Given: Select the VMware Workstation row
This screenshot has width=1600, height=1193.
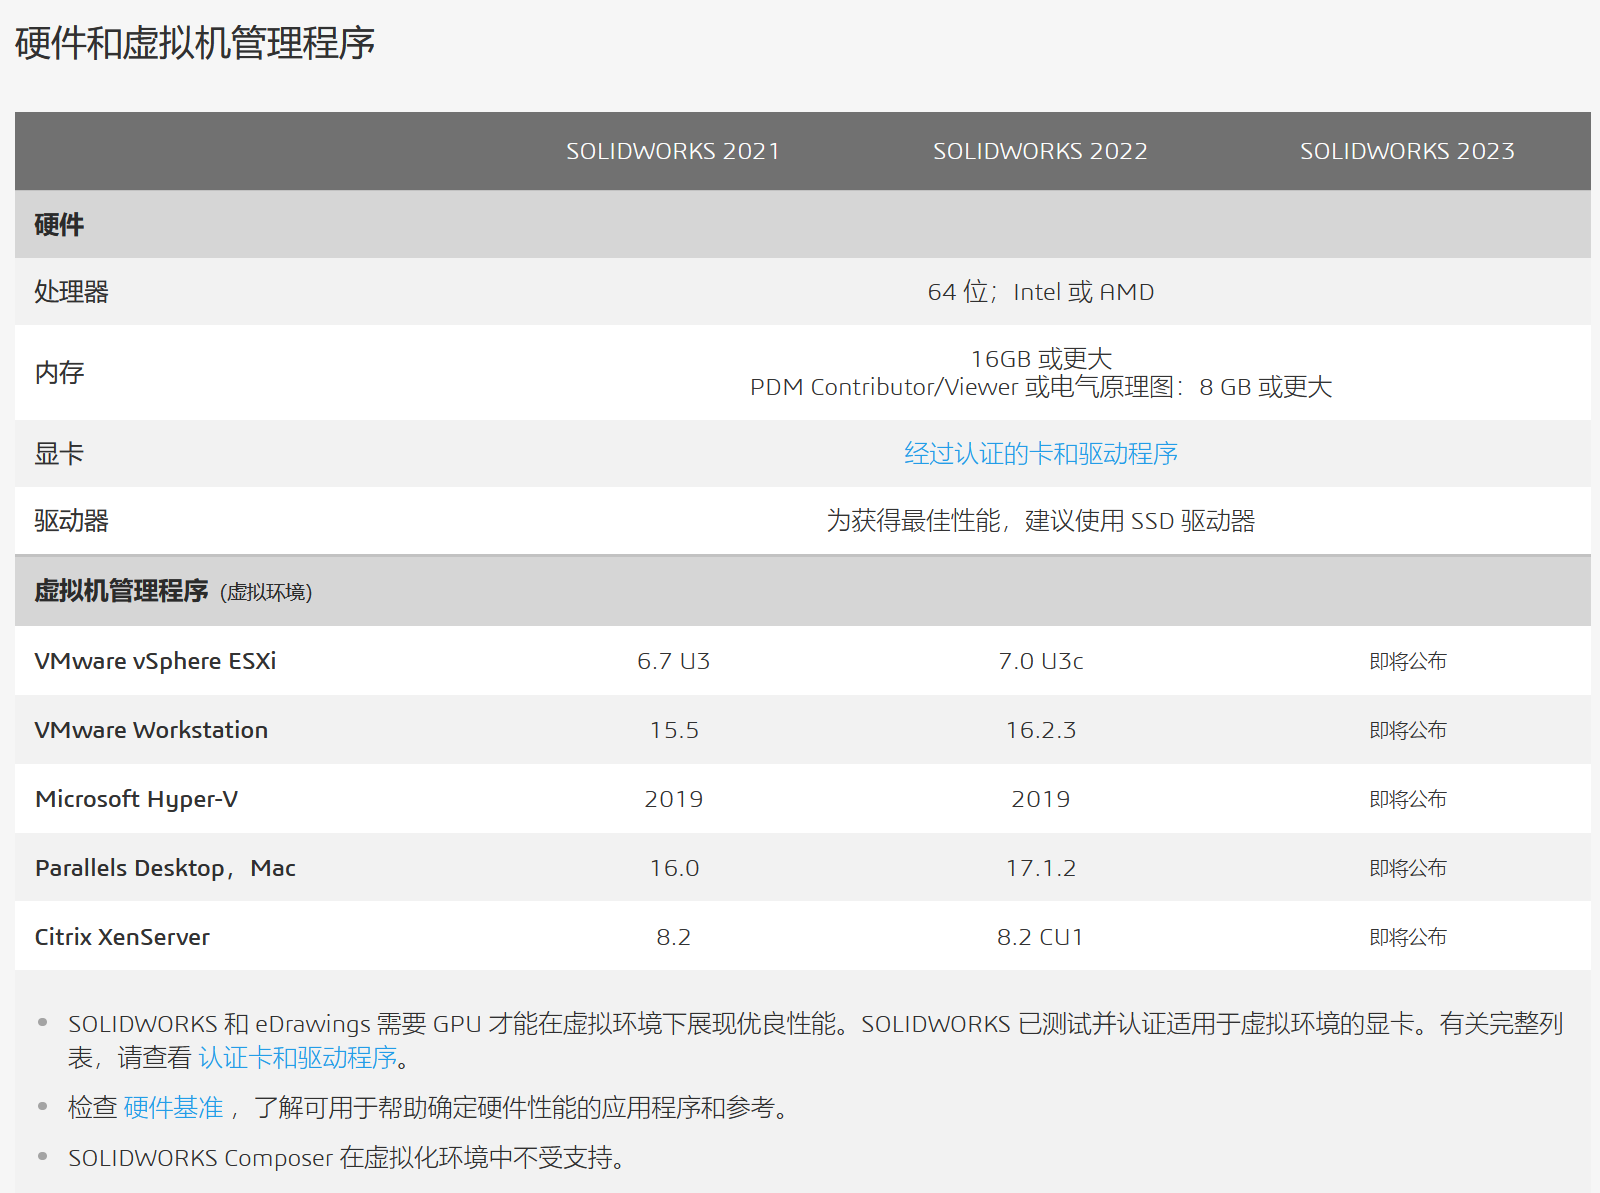Looking at the screenshot, I should (152, 729).
